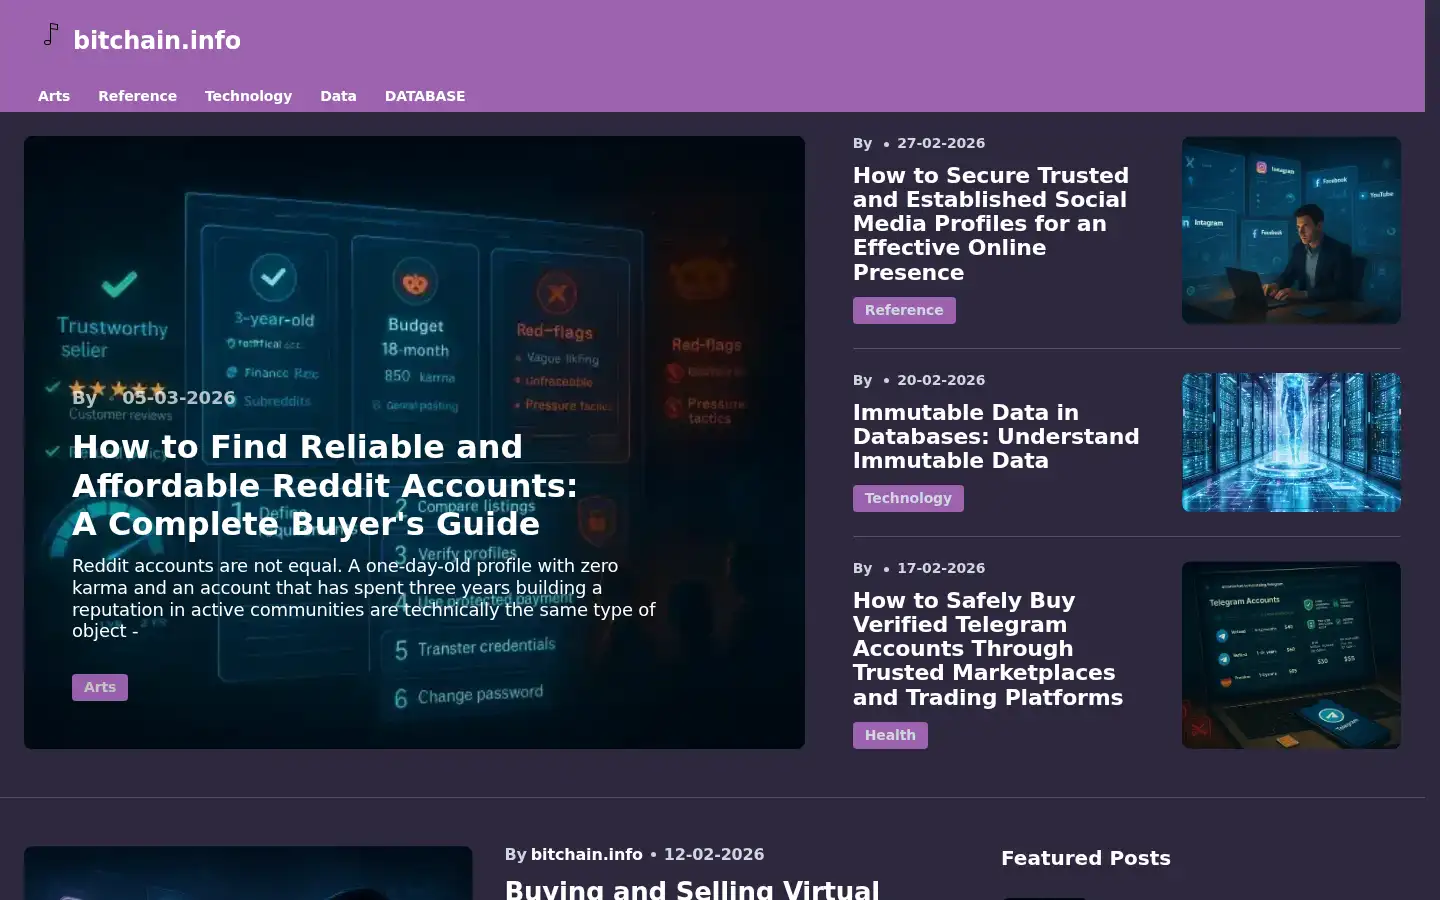The width and height of the screenshot is (1440, 900).
Task: Click the Arts tag on featured article
Action: [x=100, y=687]
